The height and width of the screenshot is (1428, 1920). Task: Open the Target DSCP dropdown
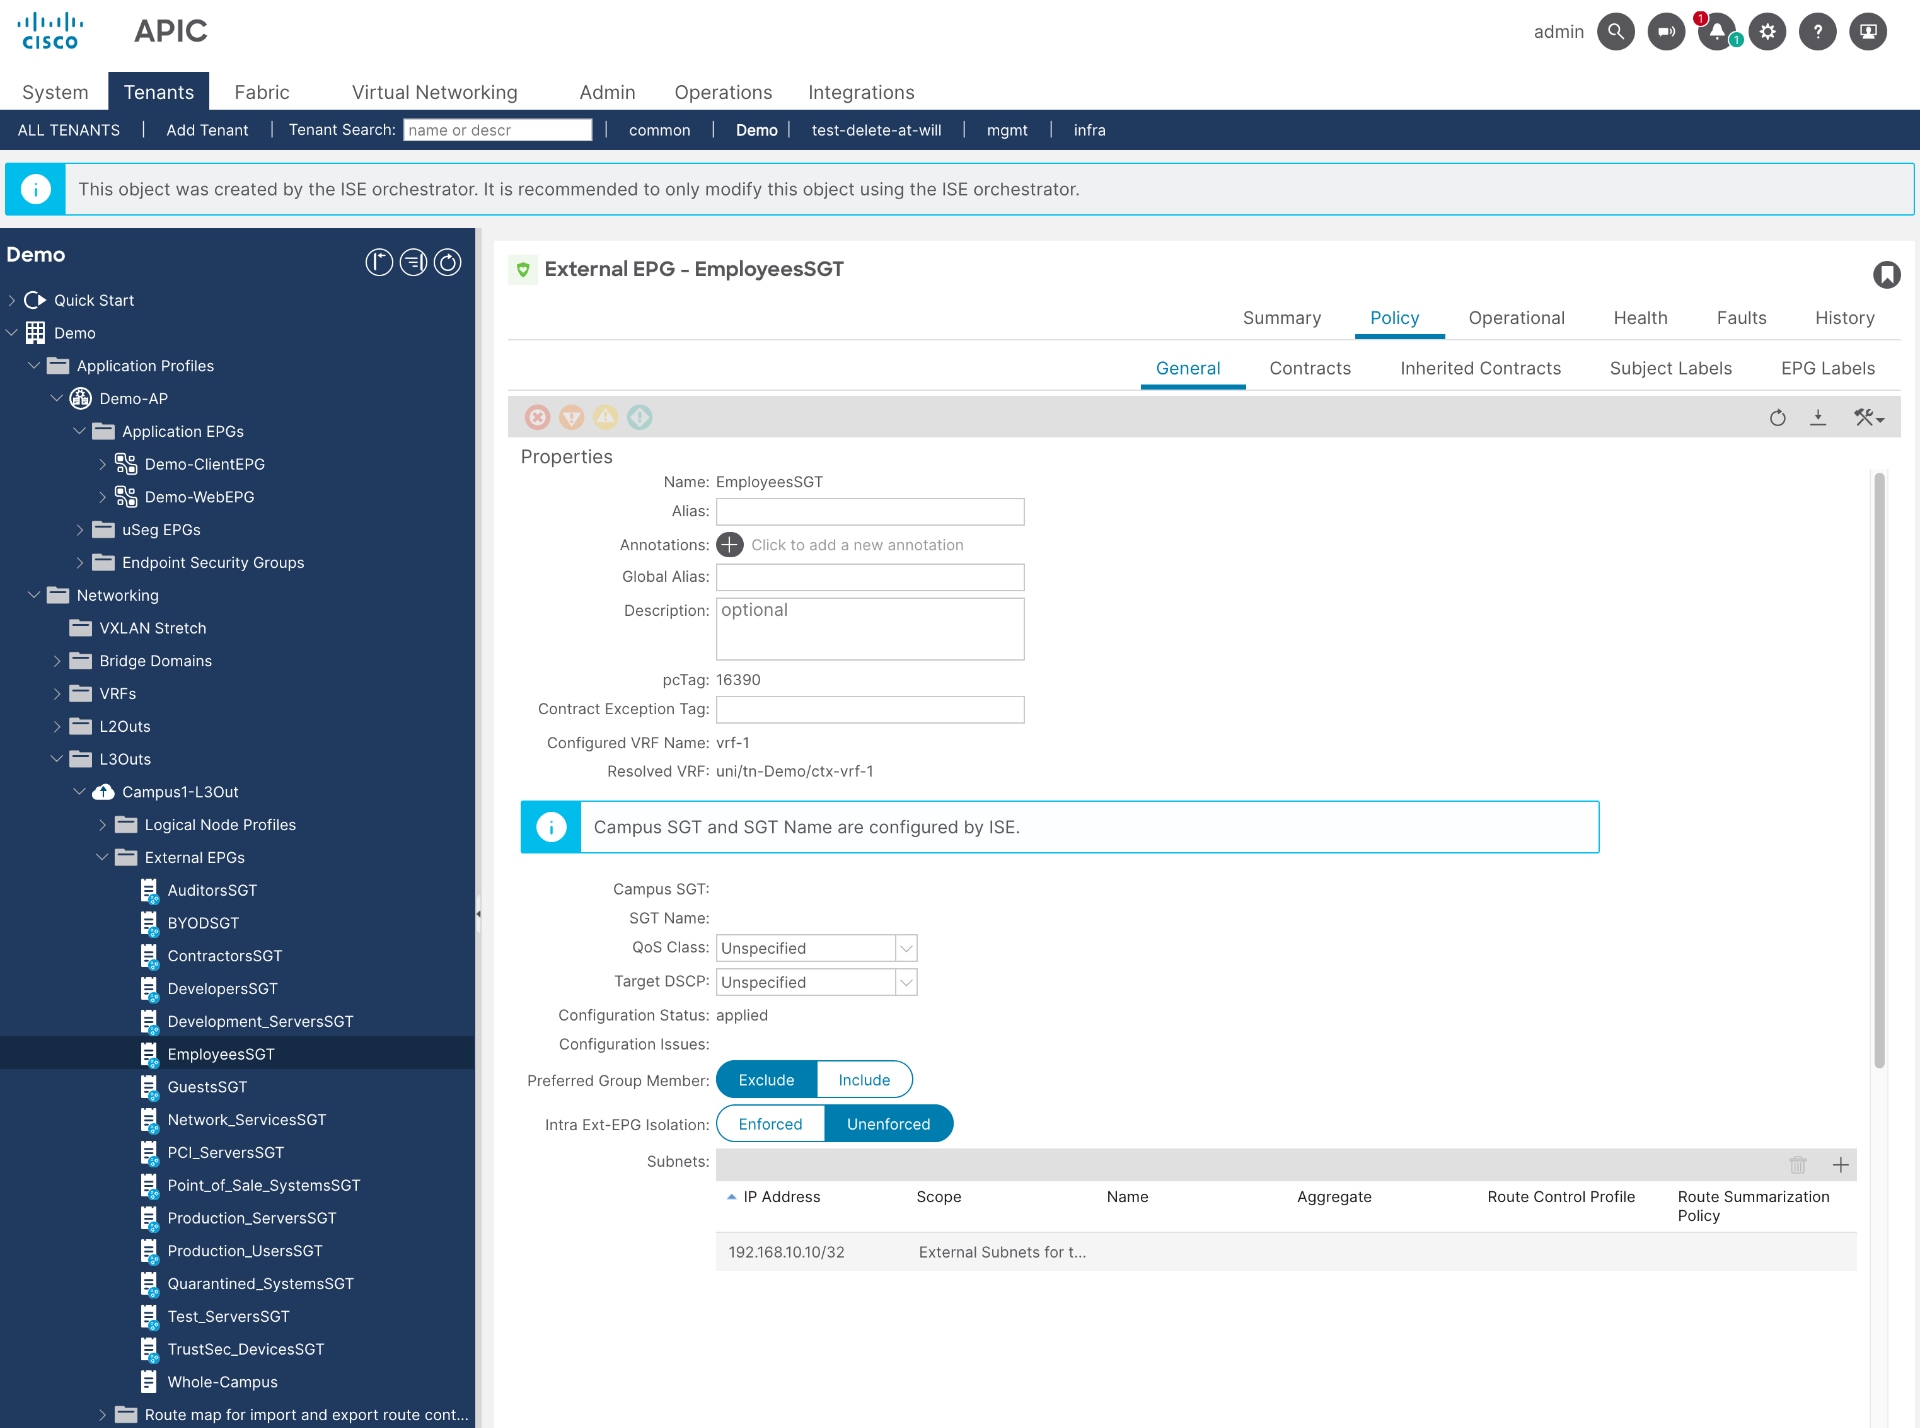(905, 981)
